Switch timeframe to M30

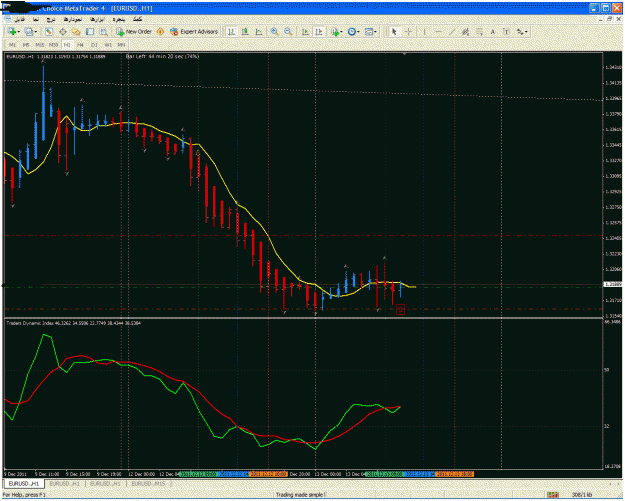coord(53,45)
